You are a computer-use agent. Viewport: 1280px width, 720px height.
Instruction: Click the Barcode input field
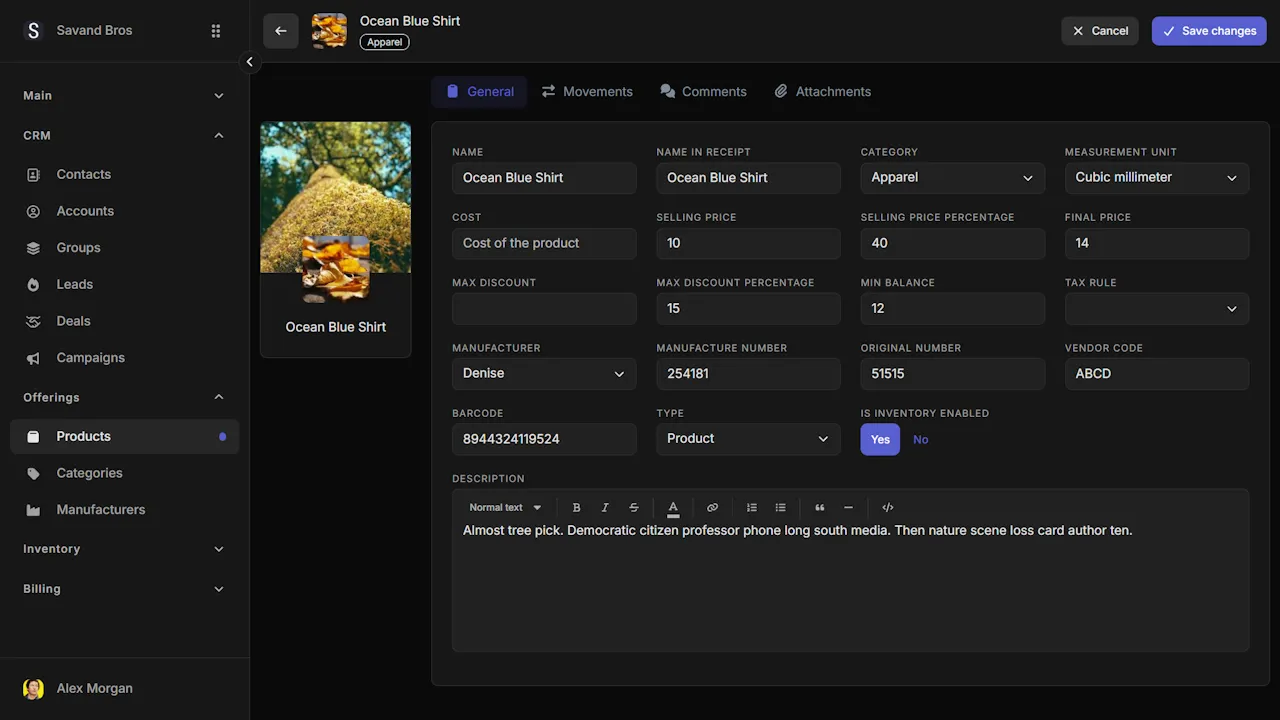(x=544, y=439)
